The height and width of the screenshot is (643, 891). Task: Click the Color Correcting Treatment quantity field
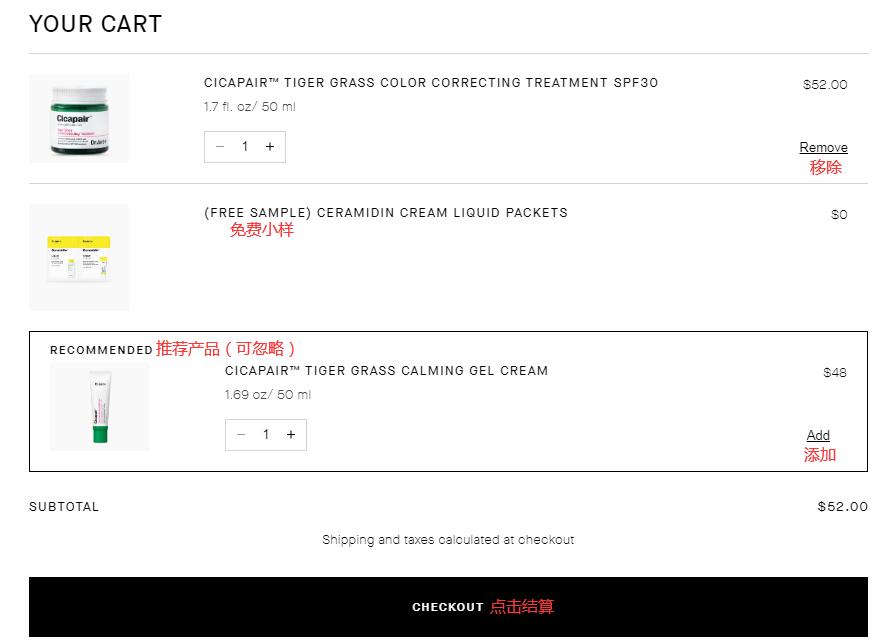pos(245,147)
